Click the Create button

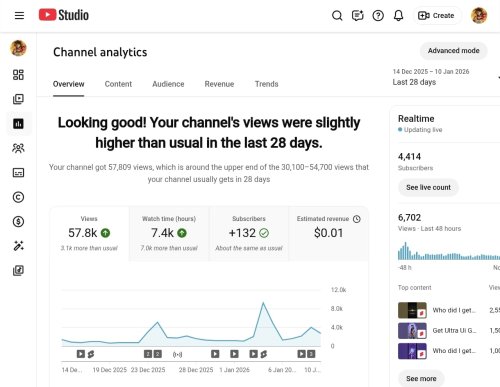coord(437,15)
